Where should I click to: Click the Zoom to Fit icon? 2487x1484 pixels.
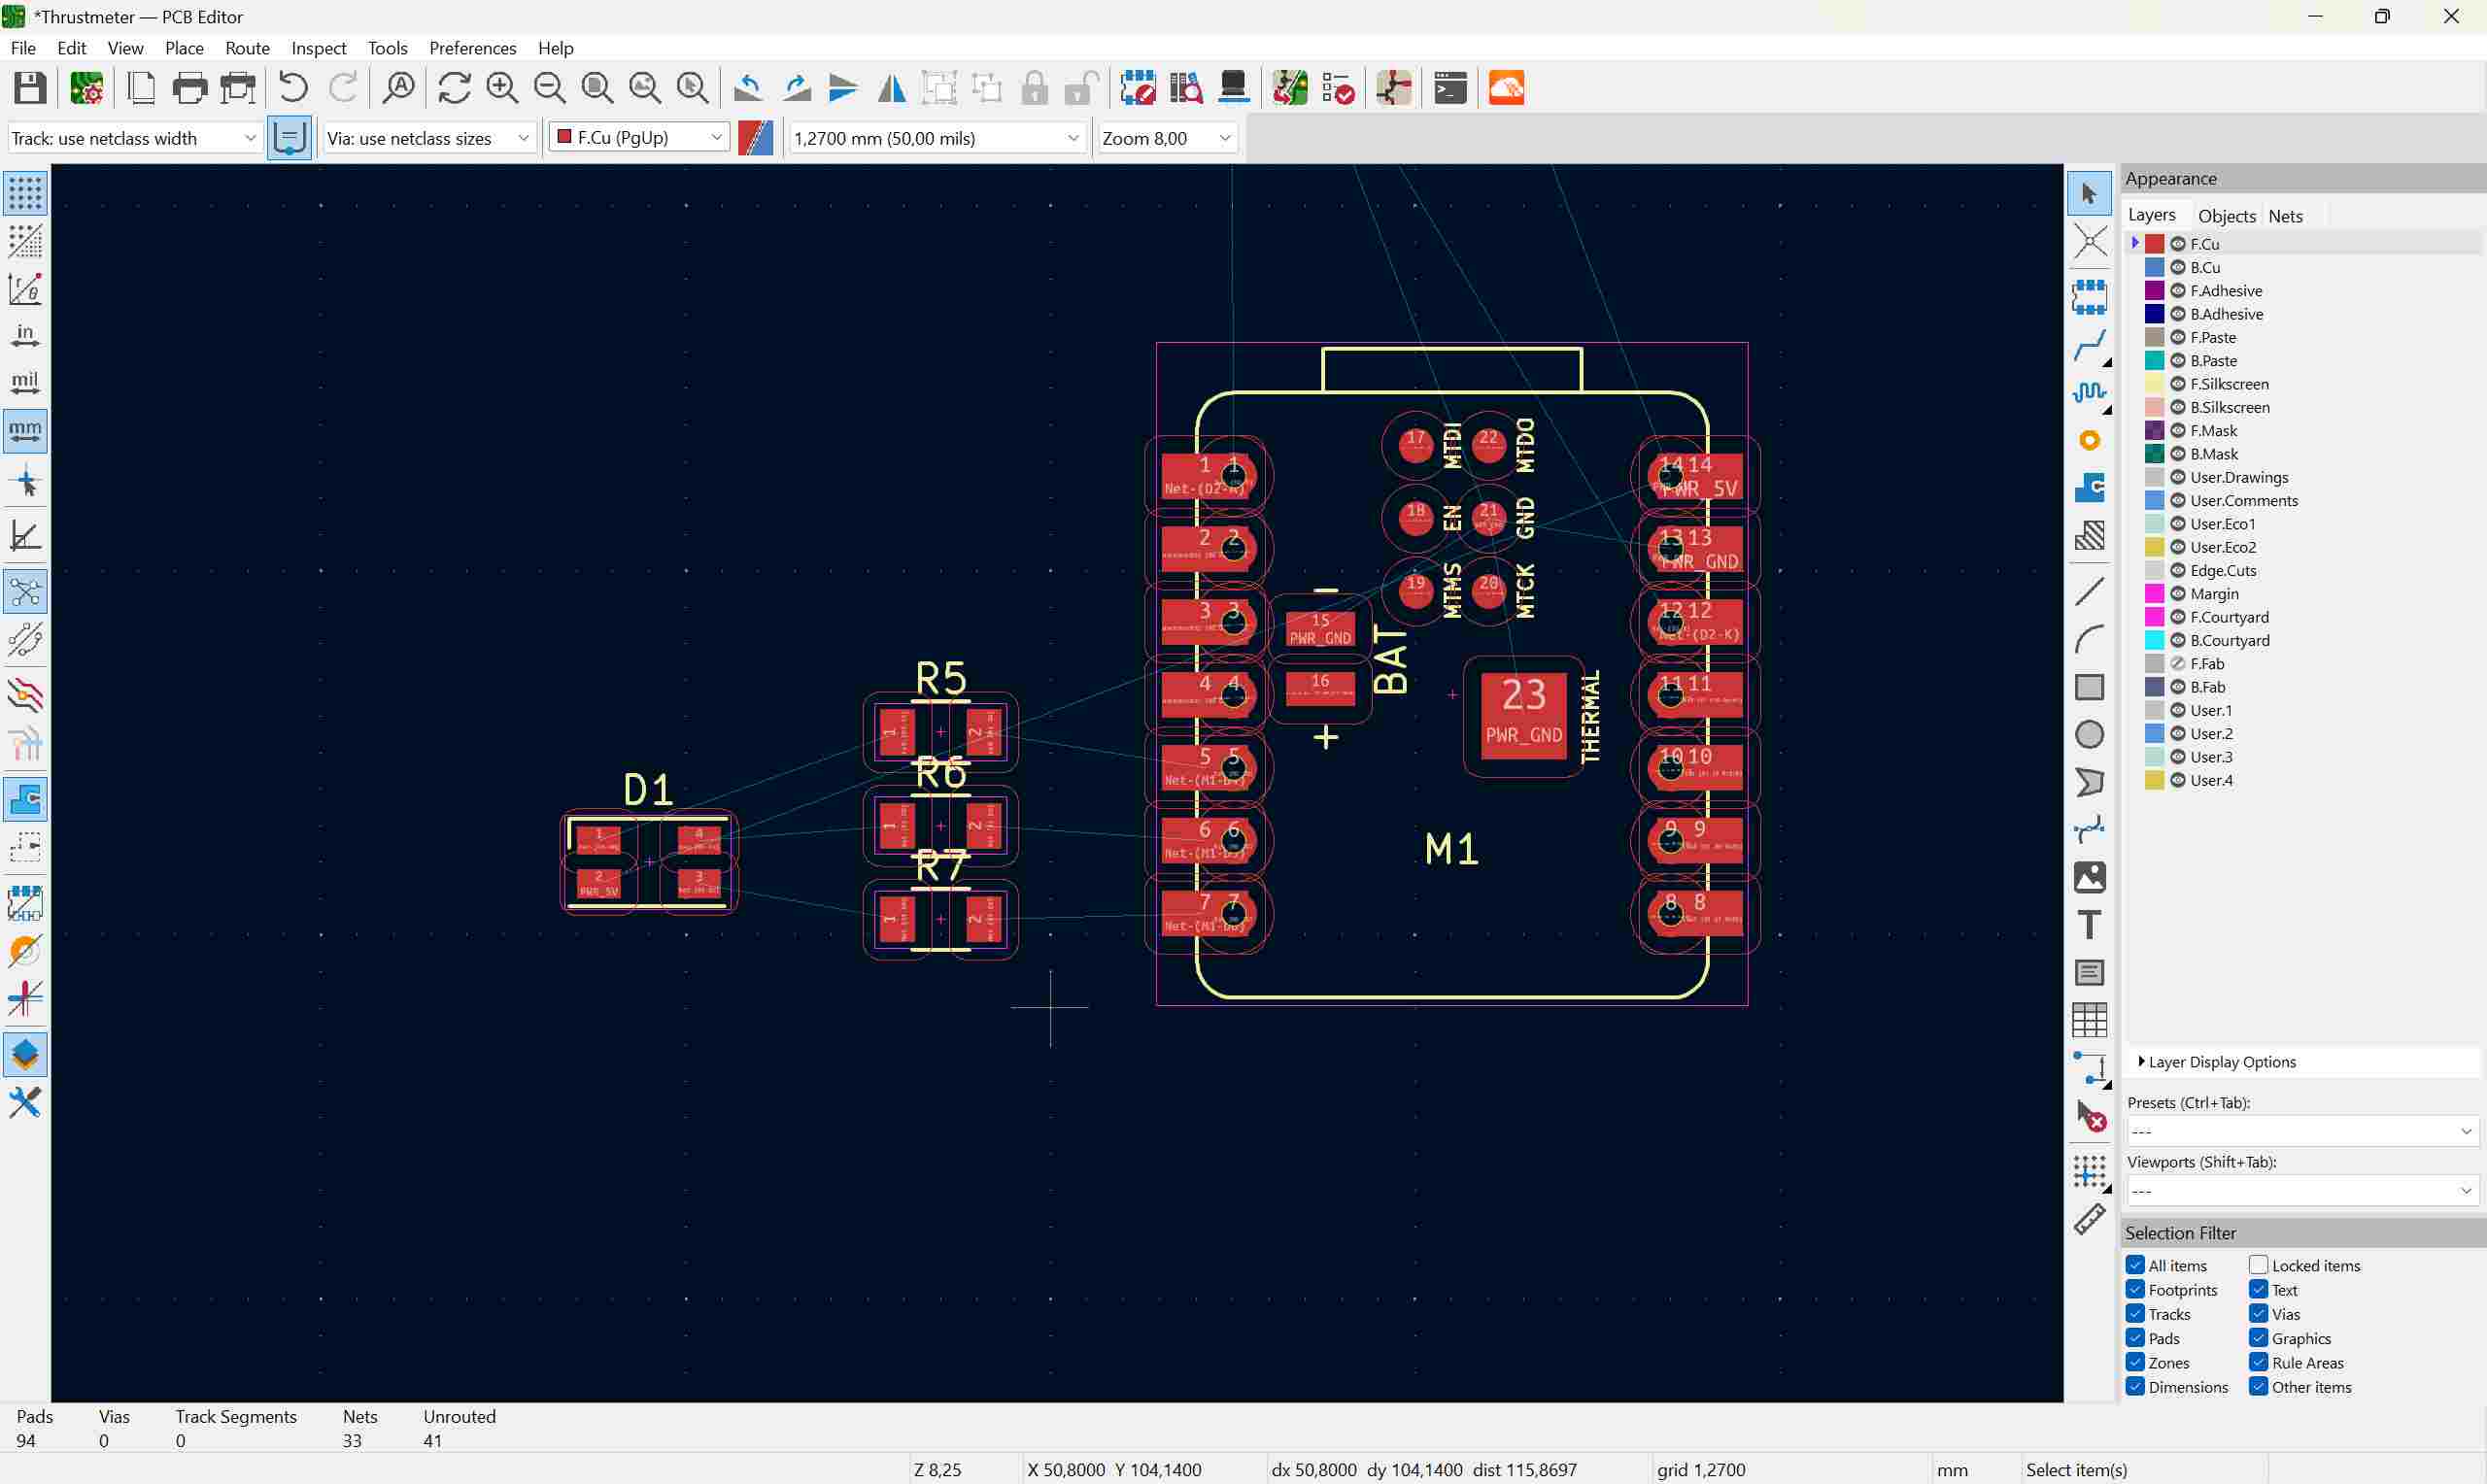597,88
